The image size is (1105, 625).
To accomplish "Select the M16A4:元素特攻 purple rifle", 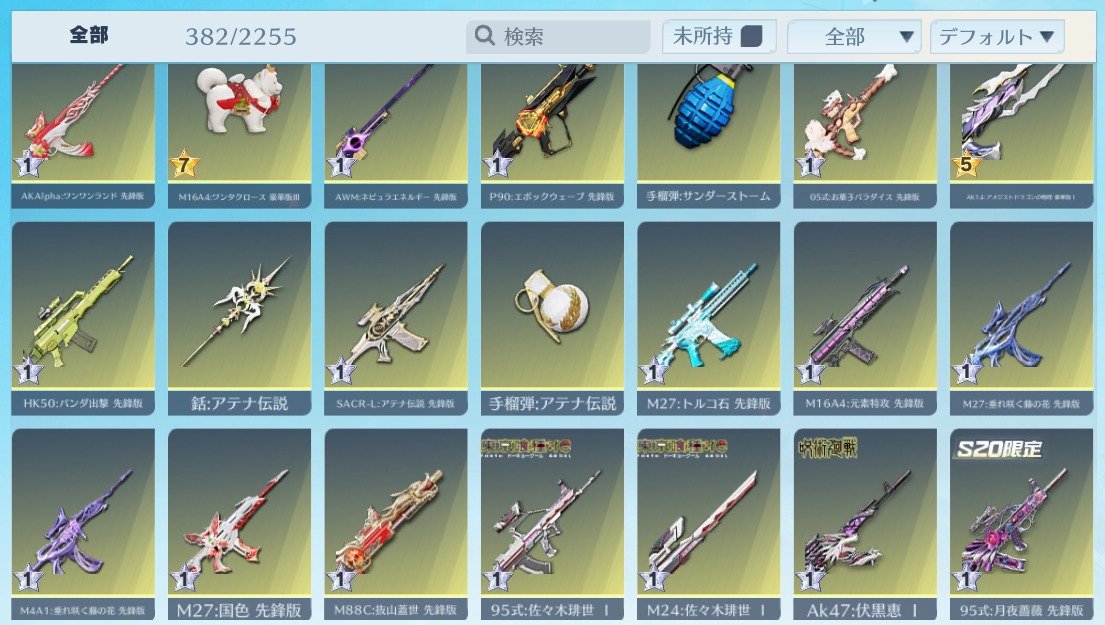I will point(865,318).
